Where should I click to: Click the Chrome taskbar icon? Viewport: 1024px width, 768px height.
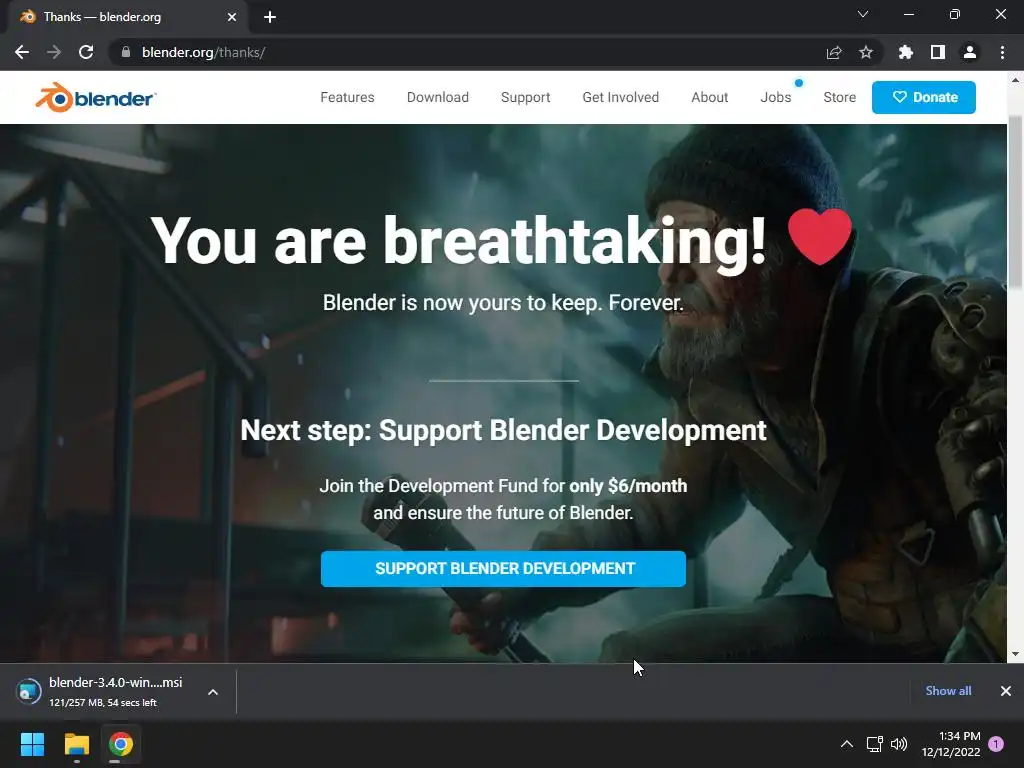click(x=121, y=744)
